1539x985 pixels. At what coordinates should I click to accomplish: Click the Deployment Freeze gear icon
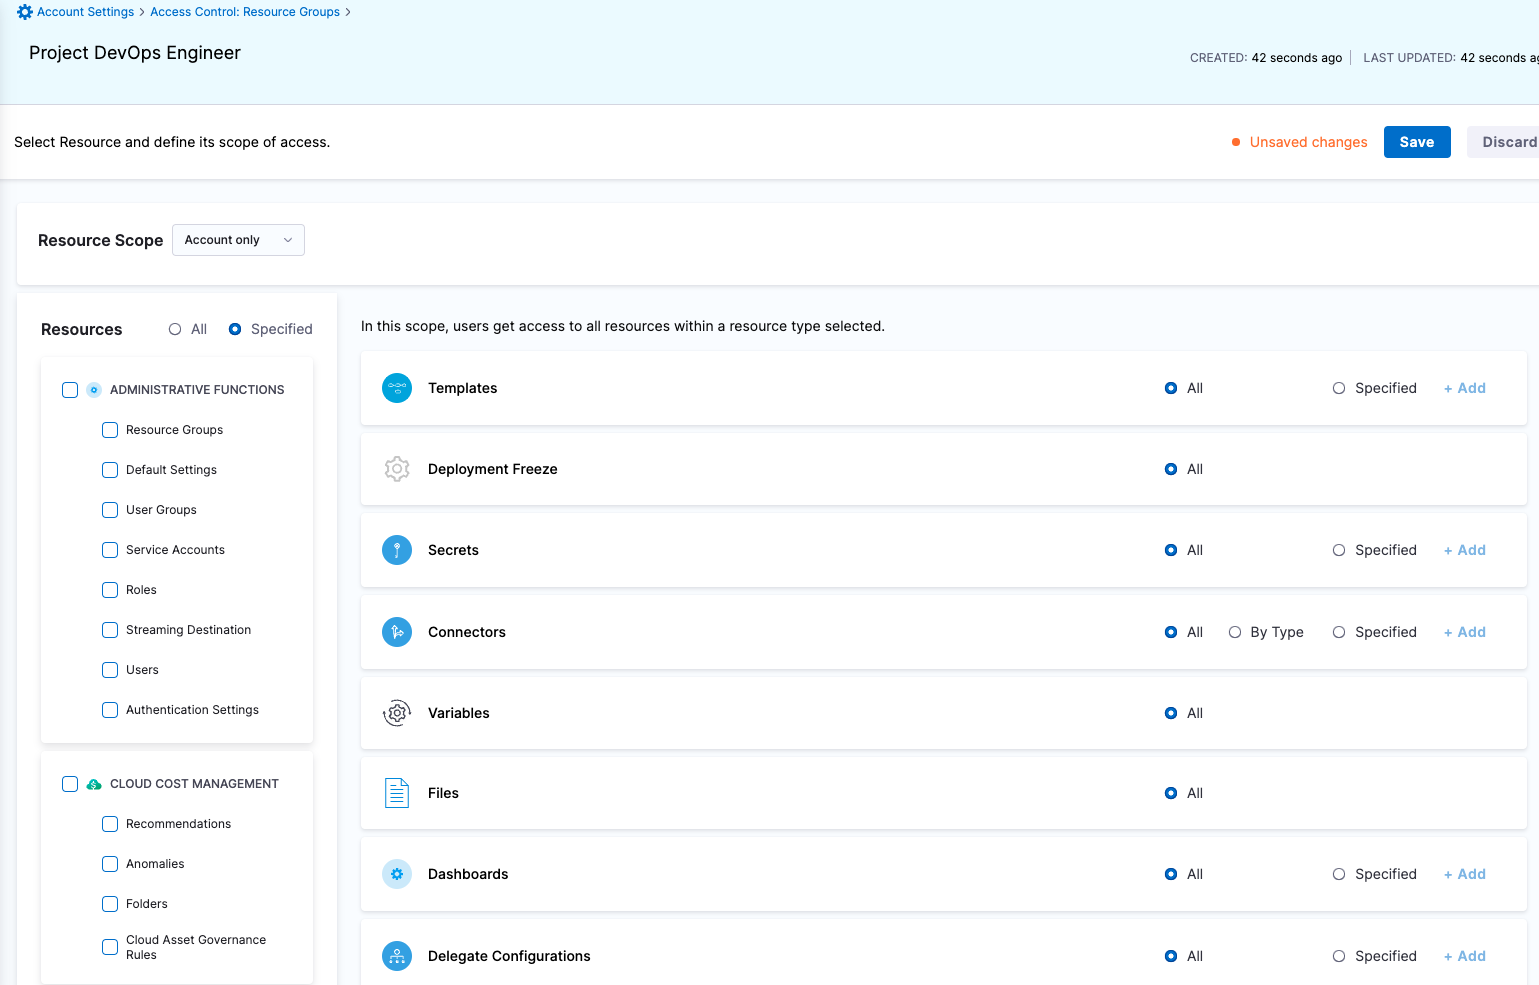pos(397,468)
